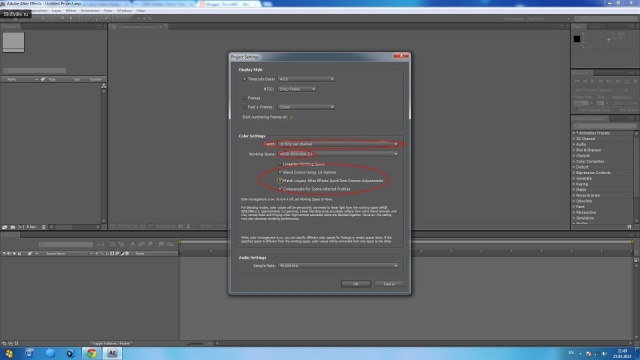Click OK in Project Settings dialog

pos(356,284)
